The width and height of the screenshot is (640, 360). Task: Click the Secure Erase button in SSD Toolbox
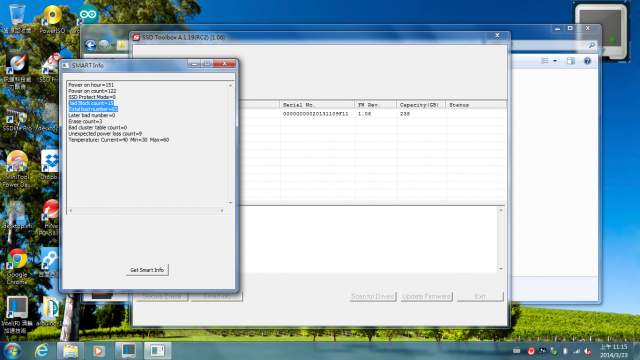click(x=162, y=297)
